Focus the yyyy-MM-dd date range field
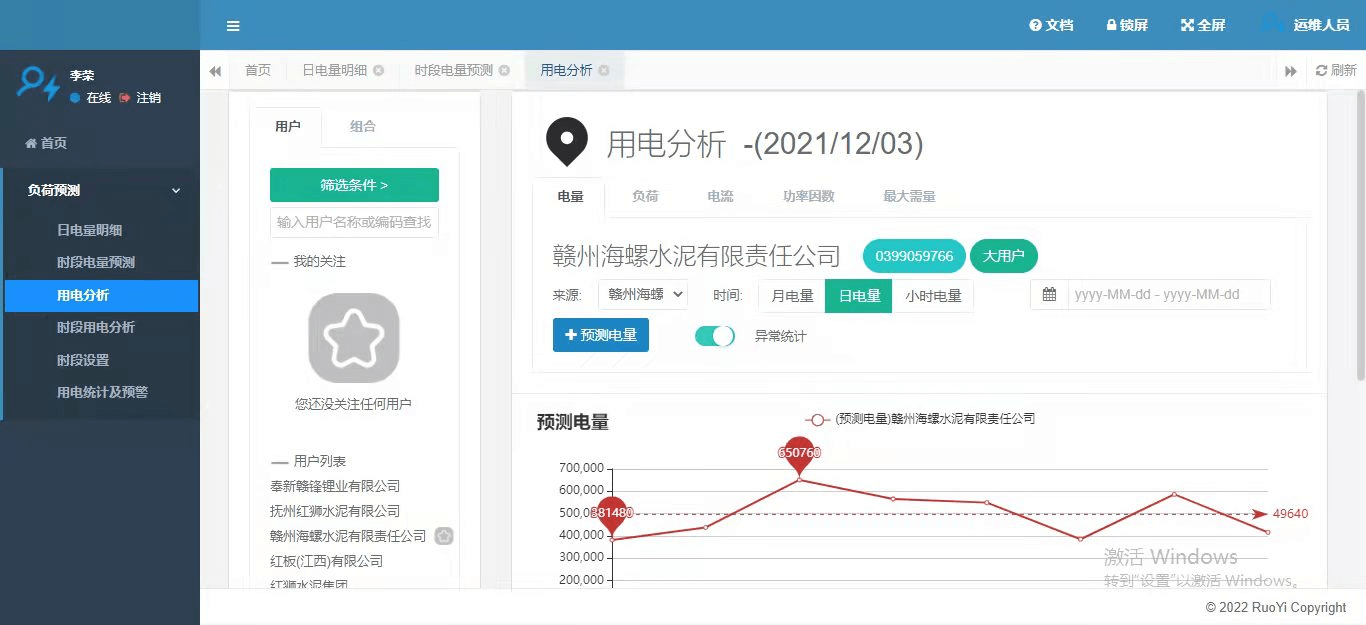 [x=1169, y=295]
